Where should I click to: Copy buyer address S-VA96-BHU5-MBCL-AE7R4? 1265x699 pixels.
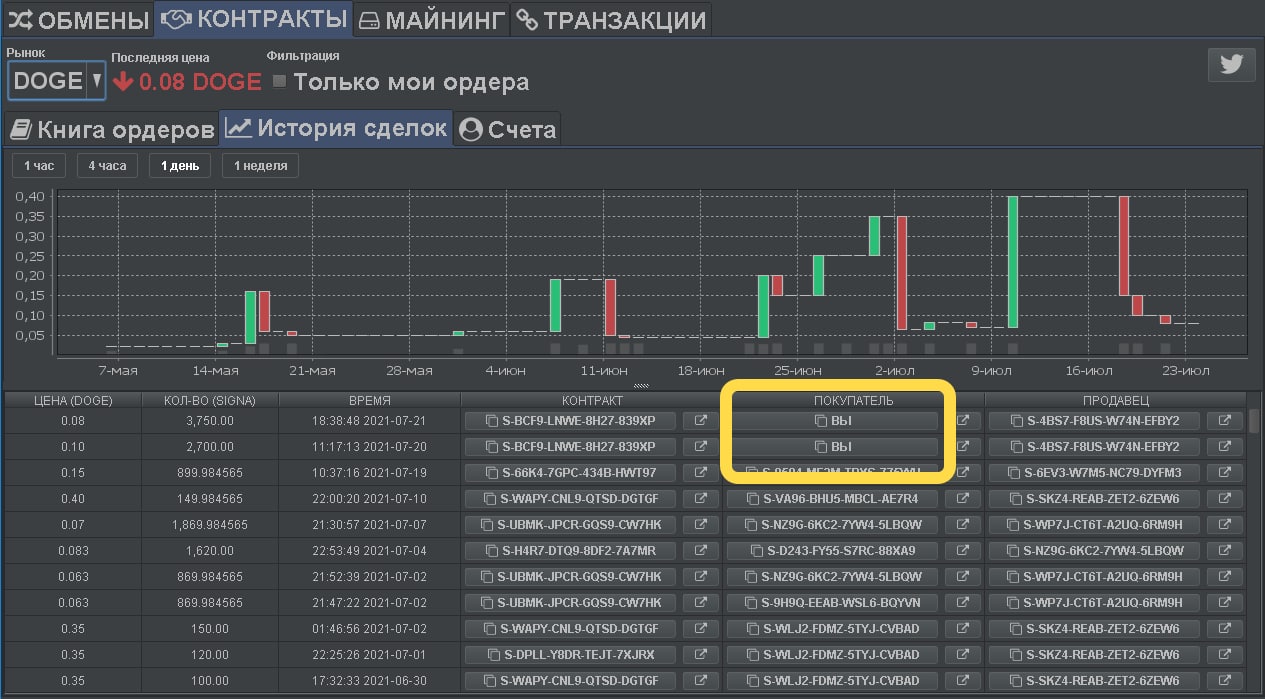point(833,499)
